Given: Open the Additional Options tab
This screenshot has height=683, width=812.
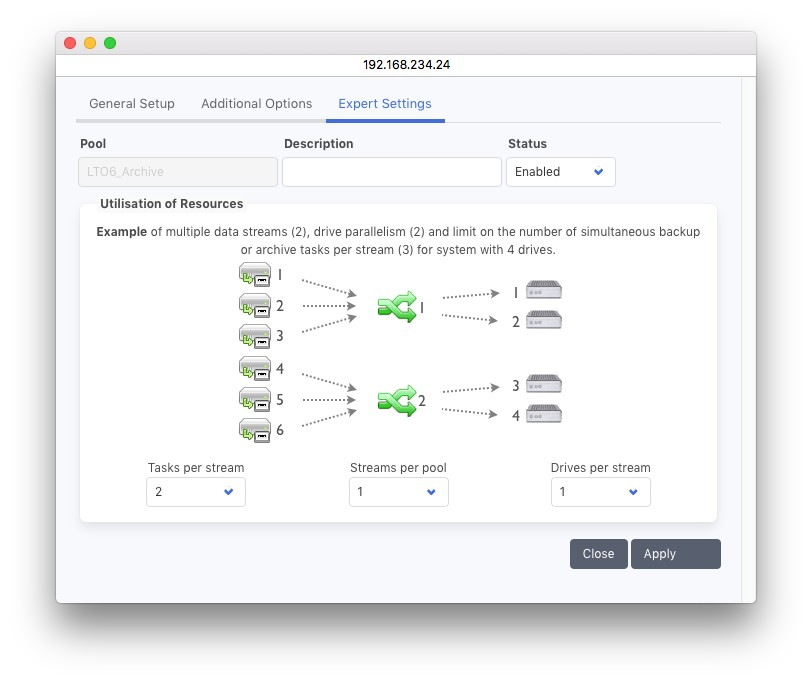Looking at the screenshot, I should pos(256,104).
